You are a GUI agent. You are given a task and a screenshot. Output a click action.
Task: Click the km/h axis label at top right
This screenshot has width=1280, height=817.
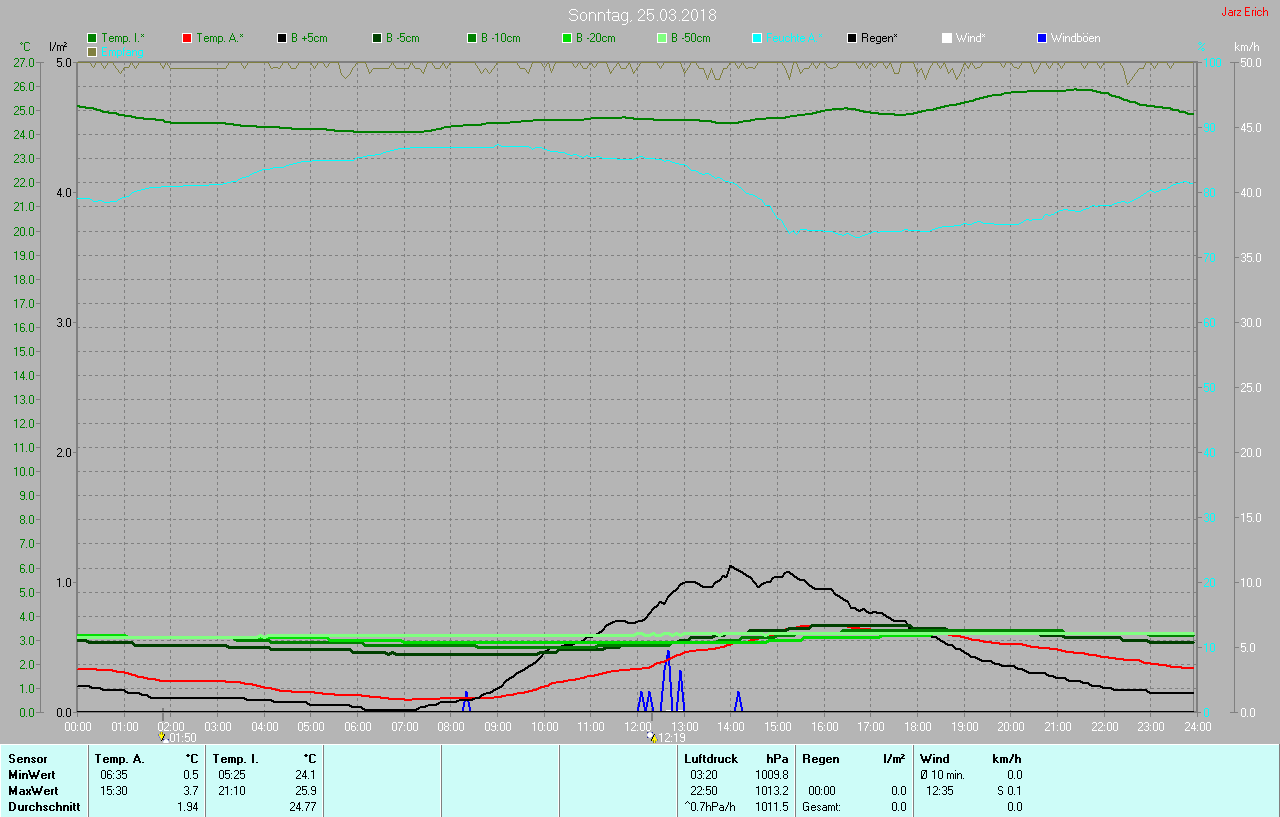tap(1246, 47)
